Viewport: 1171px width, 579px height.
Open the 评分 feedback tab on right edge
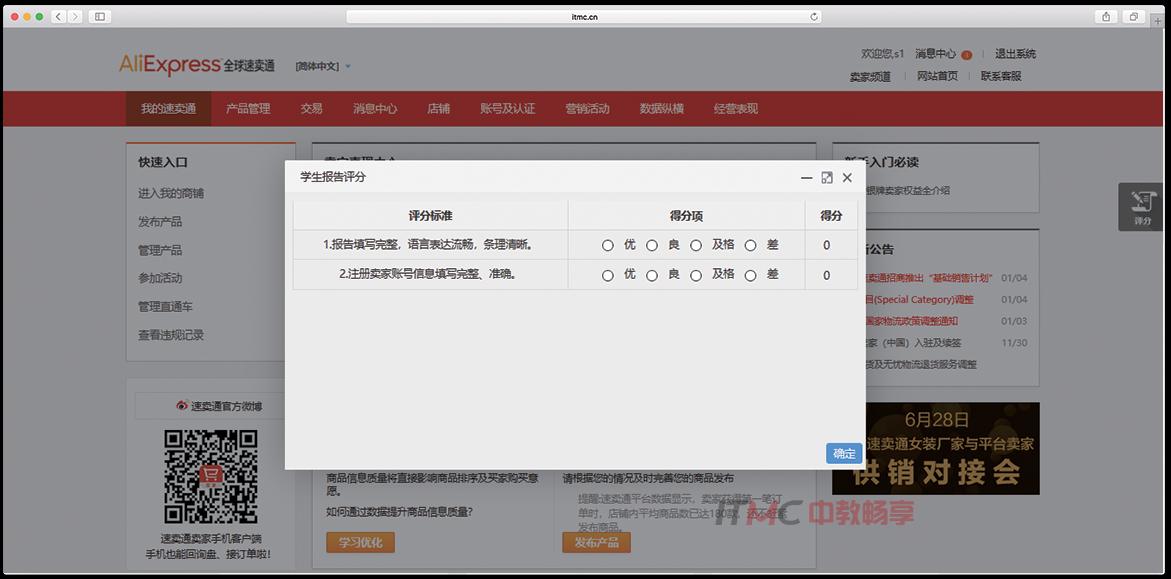coord(1140,208)
